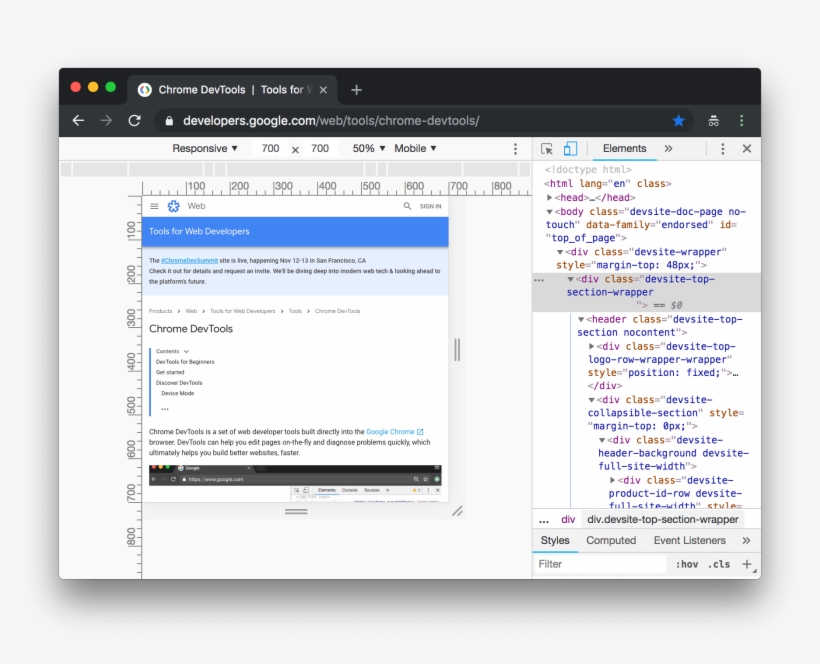This screenshot has height=664, width=820.
Task: Open a new tab with the plus button
Action: 356,90
